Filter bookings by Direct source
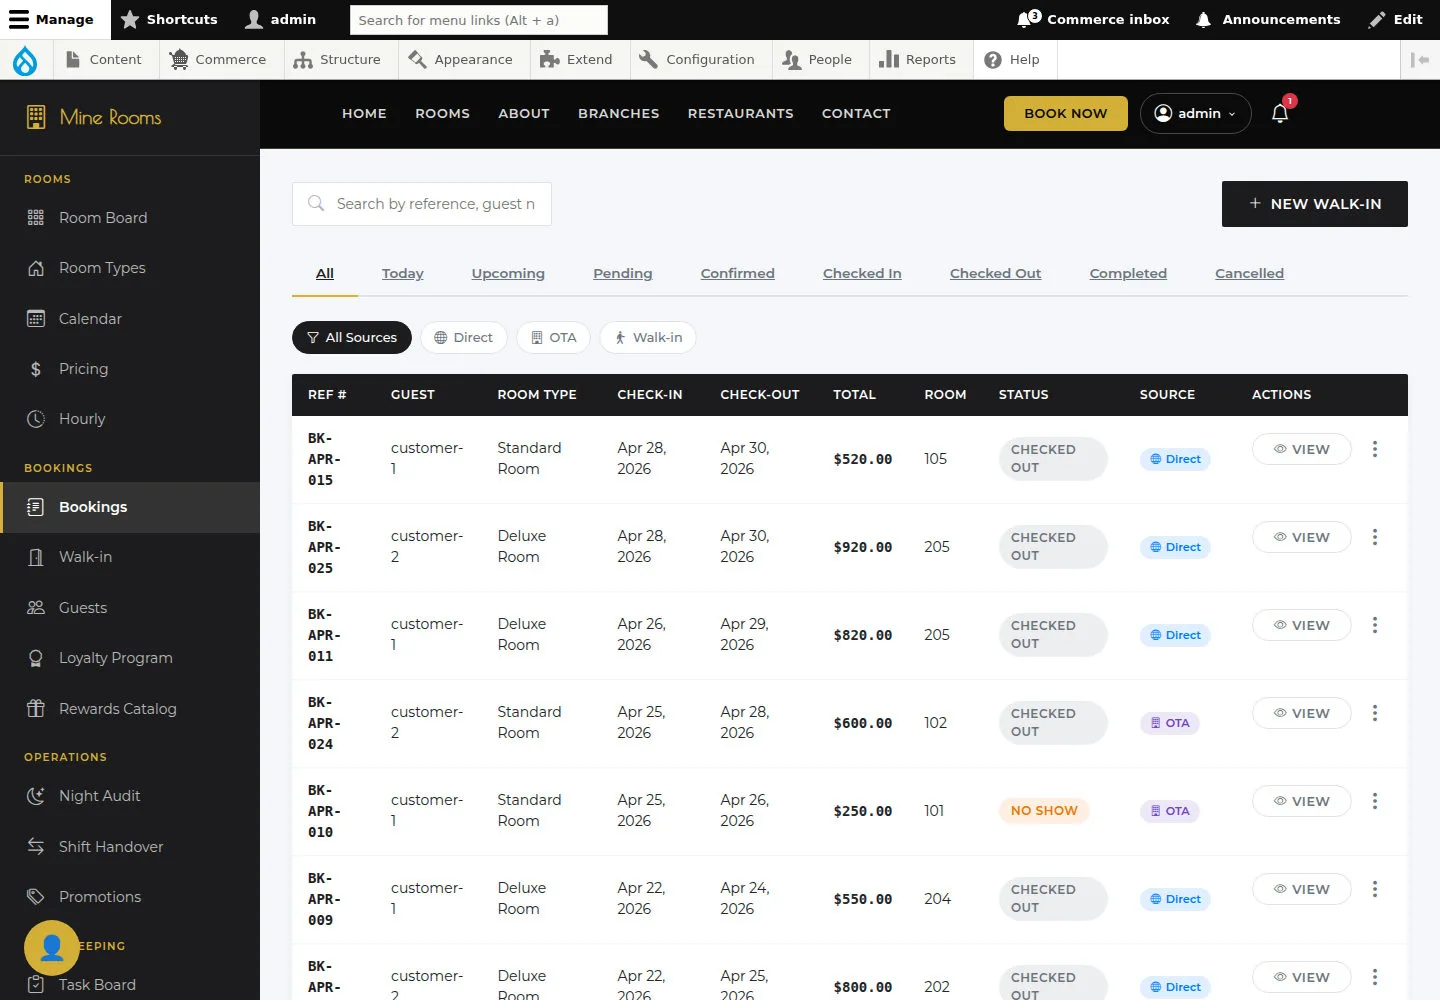This screenshot has width=1440, height=1000. (464, 338)
